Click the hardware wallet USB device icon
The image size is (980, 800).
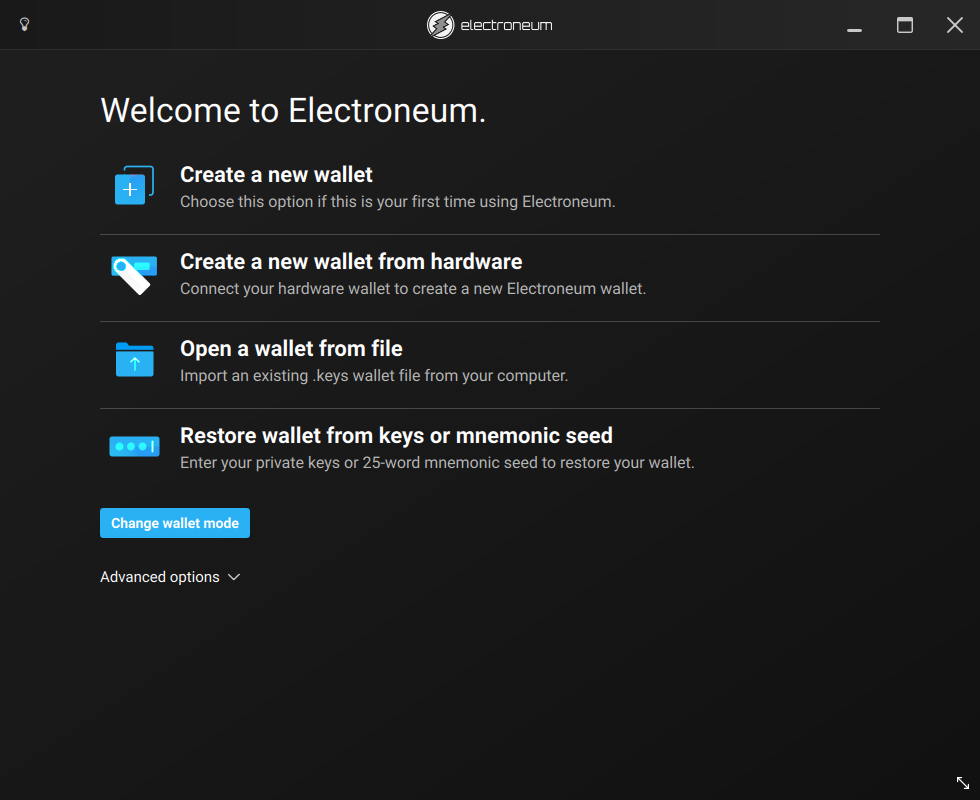click(134, 274)
